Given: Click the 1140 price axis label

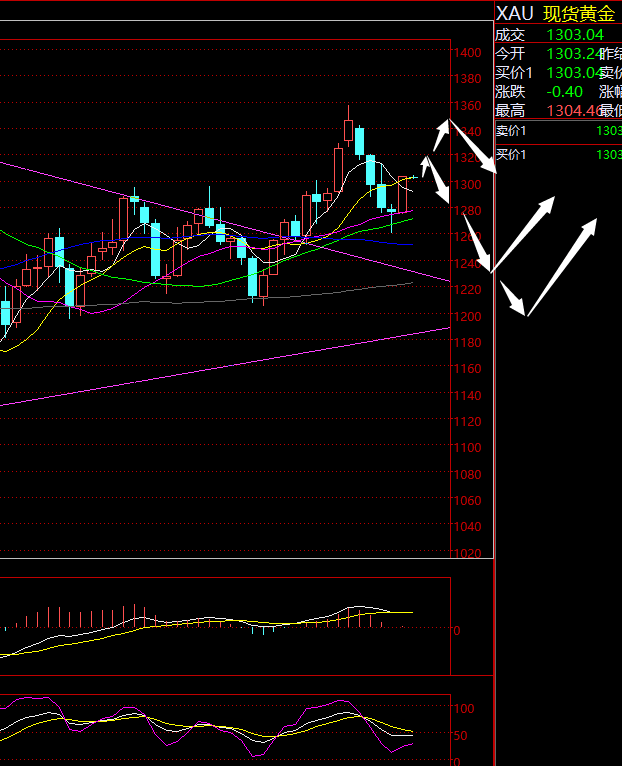Looking at the screenshot, I should pyautogui.click(x=468, y=395).
